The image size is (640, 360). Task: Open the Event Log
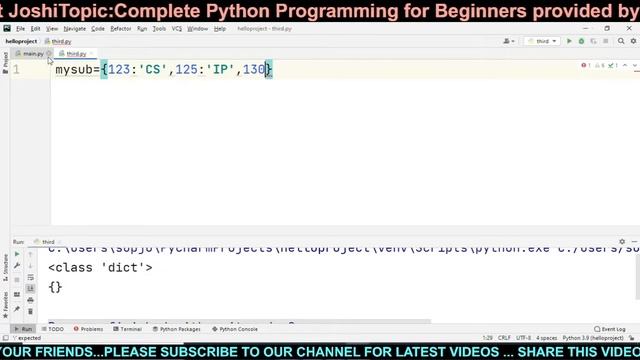point(610,329)
